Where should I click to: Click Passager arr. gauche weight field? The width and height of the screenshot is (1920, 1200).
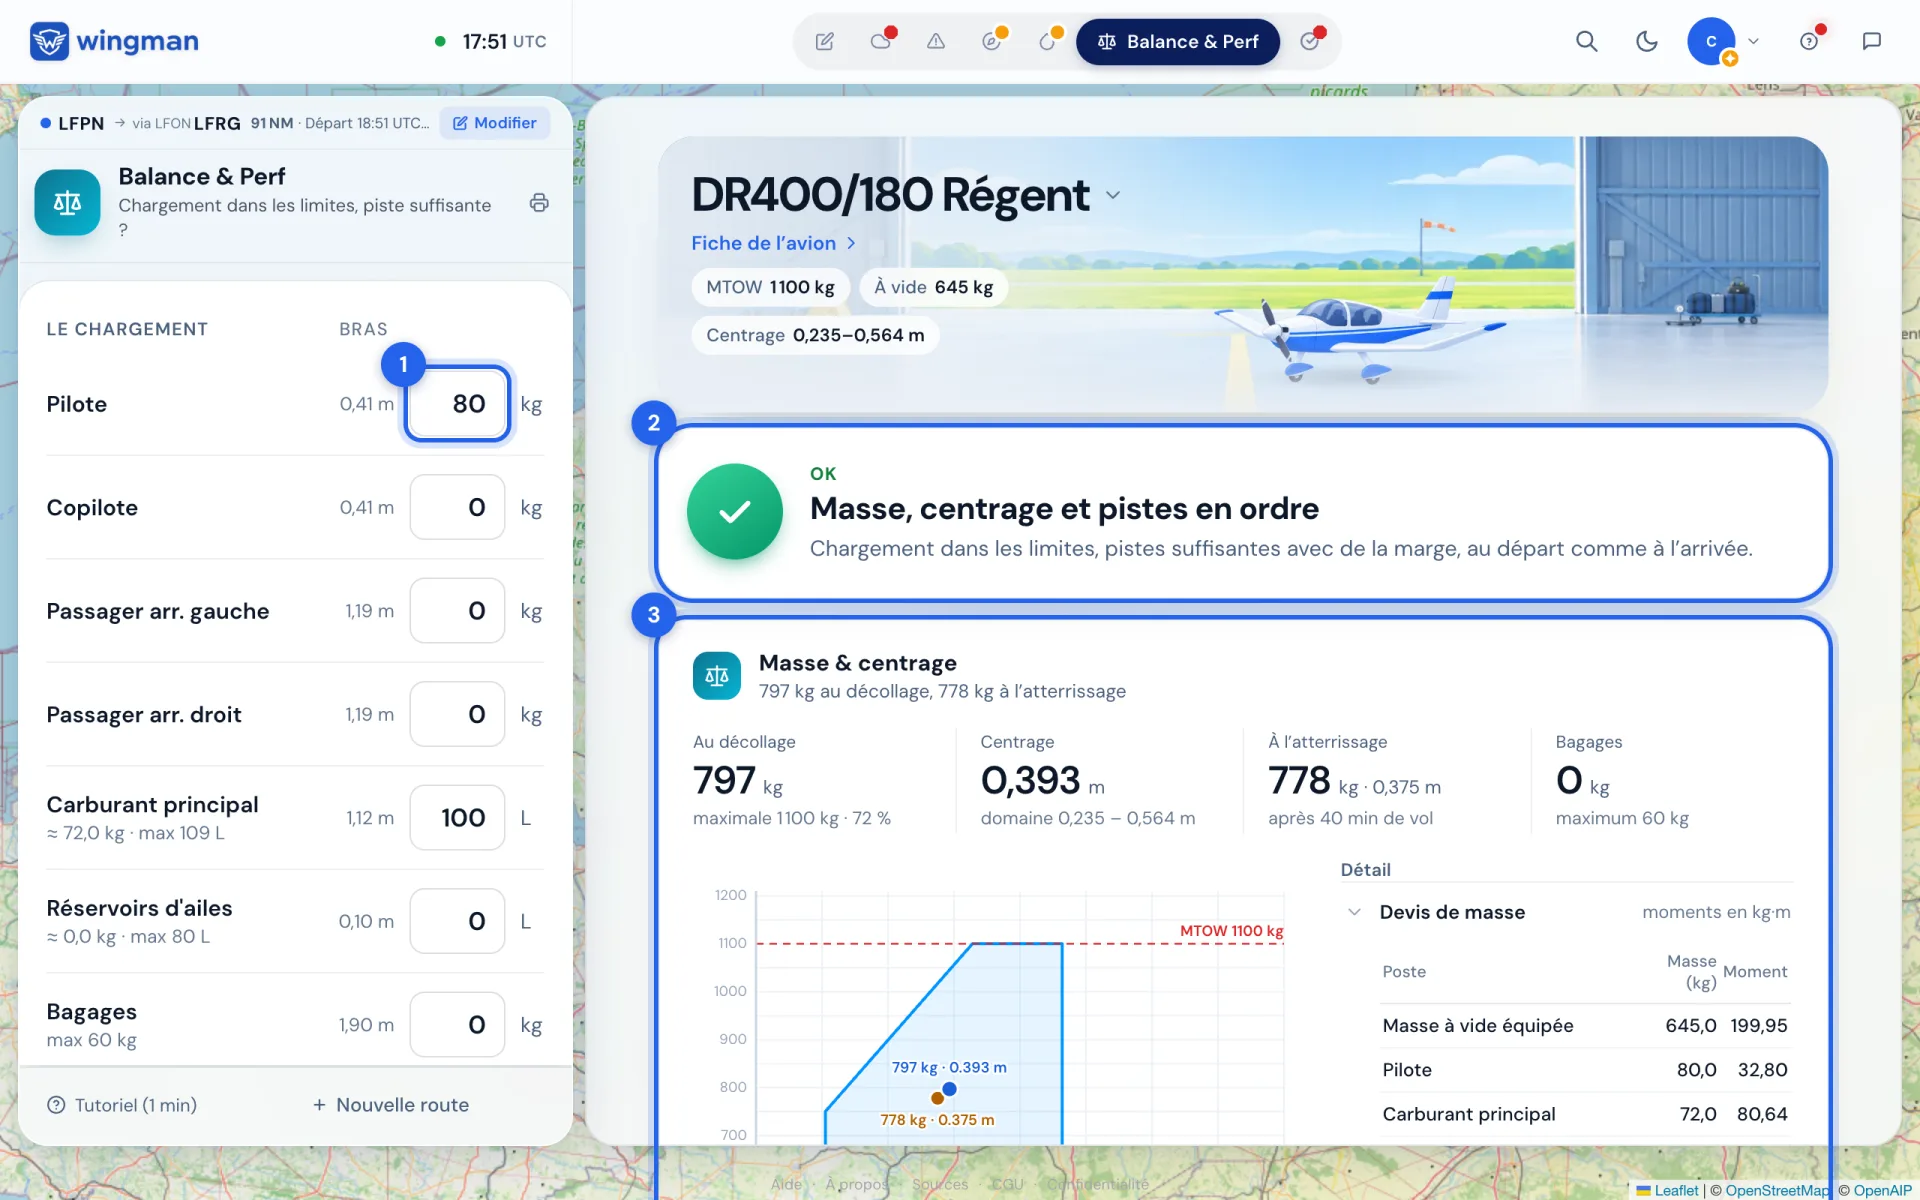[x=458, y=611]
